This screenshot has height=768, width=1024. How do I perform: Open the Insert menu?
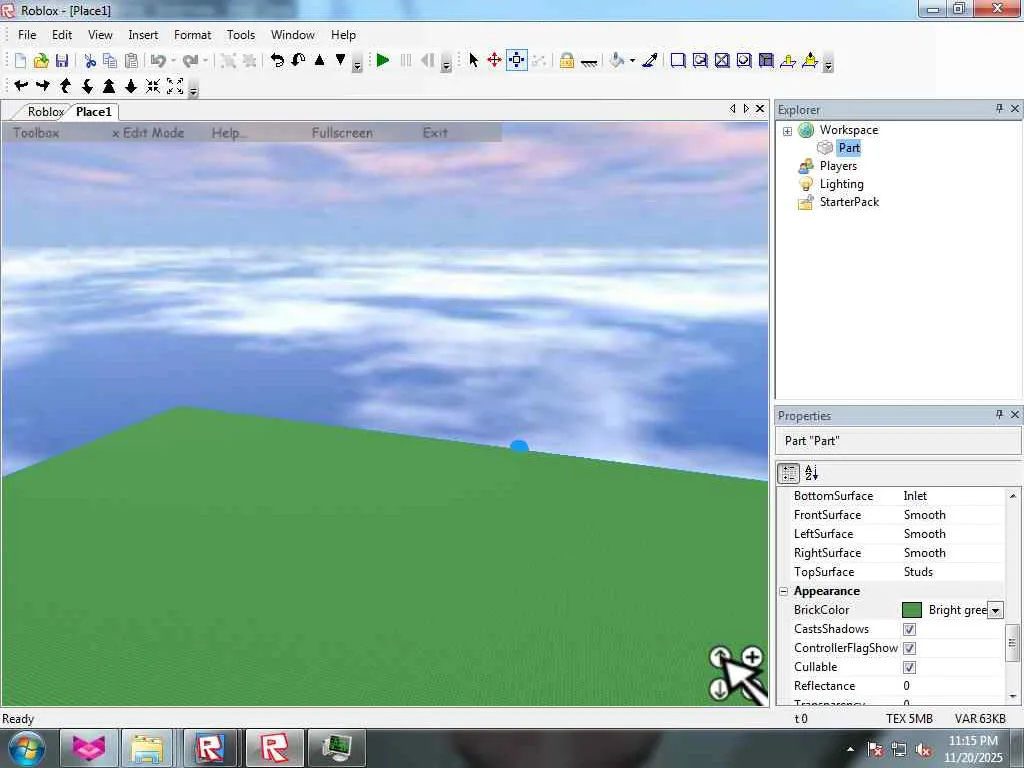pos(143,35)
